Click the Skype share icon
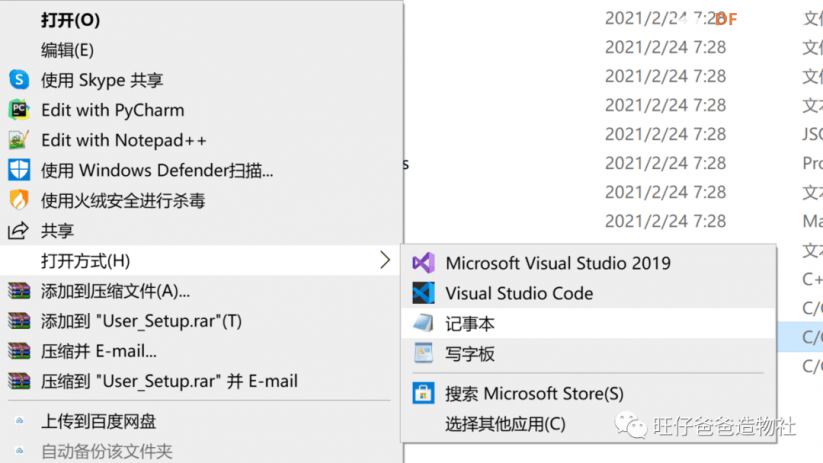 [x=19, y=80]
